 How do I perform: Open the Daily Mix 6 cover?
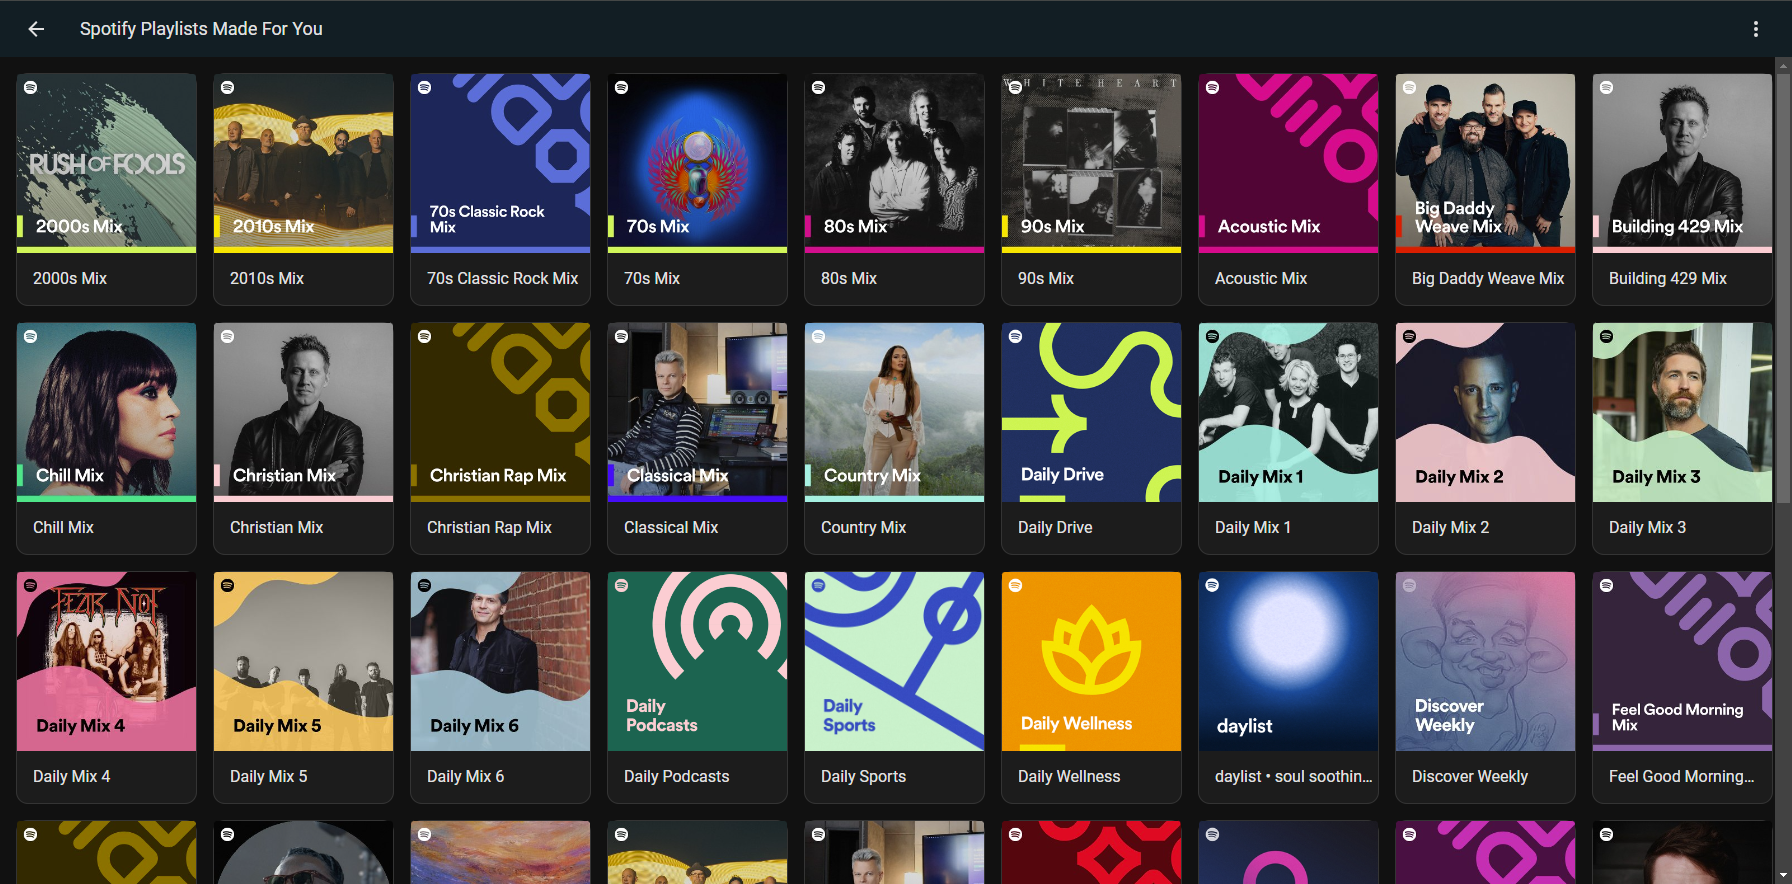tap(501, 661)
